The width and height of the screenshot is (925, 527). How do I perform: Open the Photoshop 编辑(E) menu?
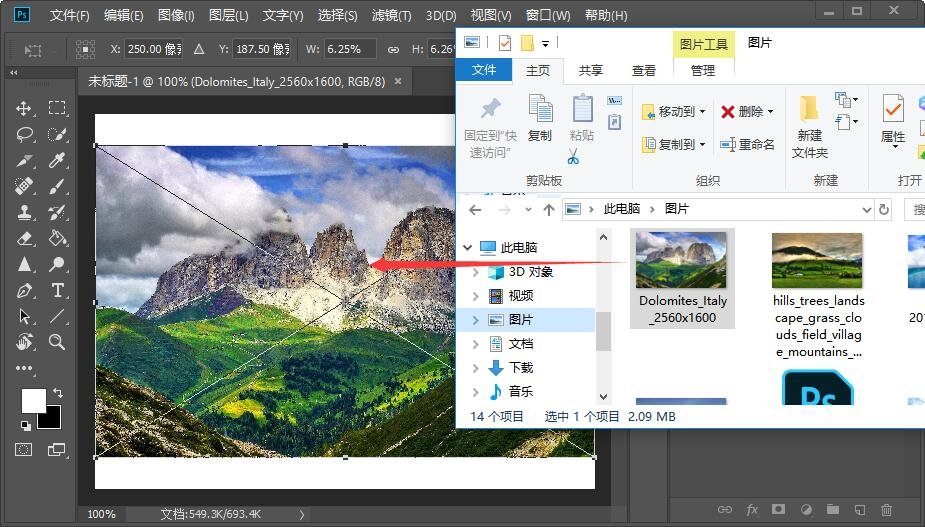click(x=123, y=15)
